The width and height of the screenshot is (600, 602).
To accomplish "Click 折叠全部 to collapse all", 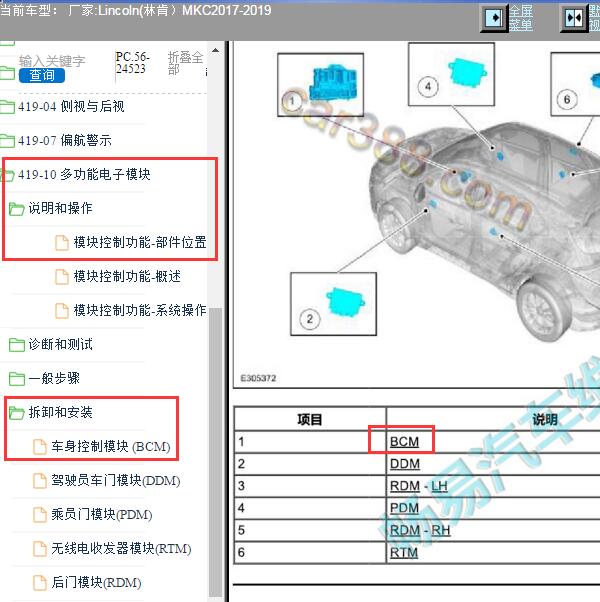I will pyautogui.click(x=185, y=63).
